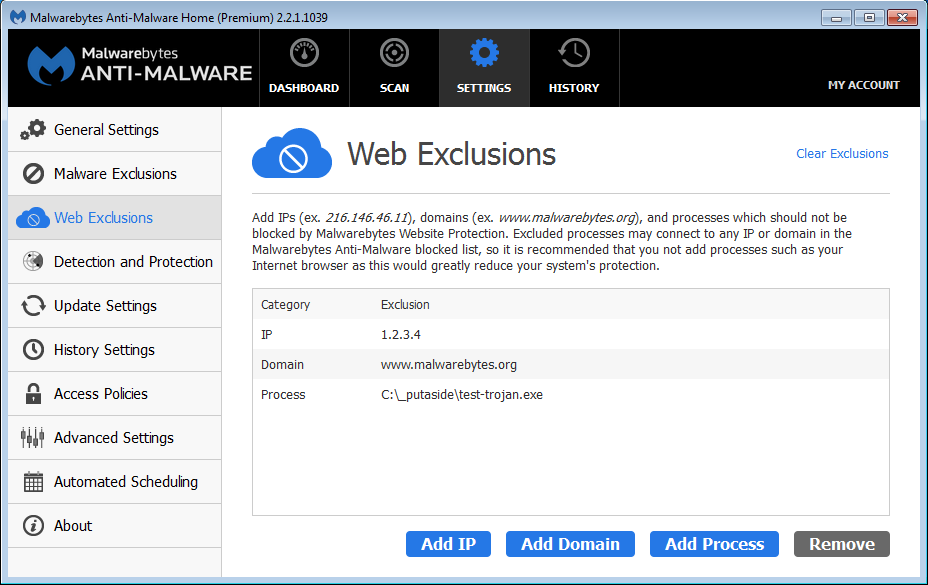Click the title bar Malwarebytes app icon
This screenshot has height=585, width=928.
pos(18,17)
